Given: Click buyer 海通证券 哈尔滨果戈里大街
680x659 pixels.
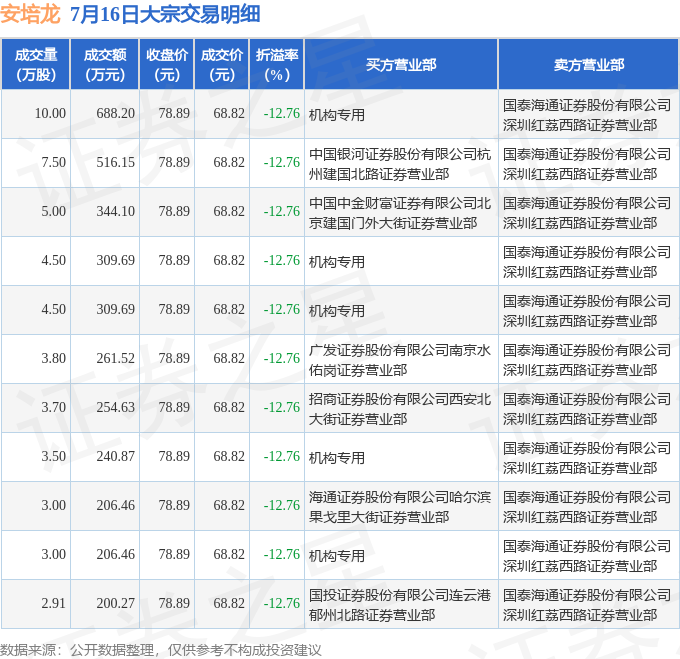Looking at the screenshot, I should 400,507.
